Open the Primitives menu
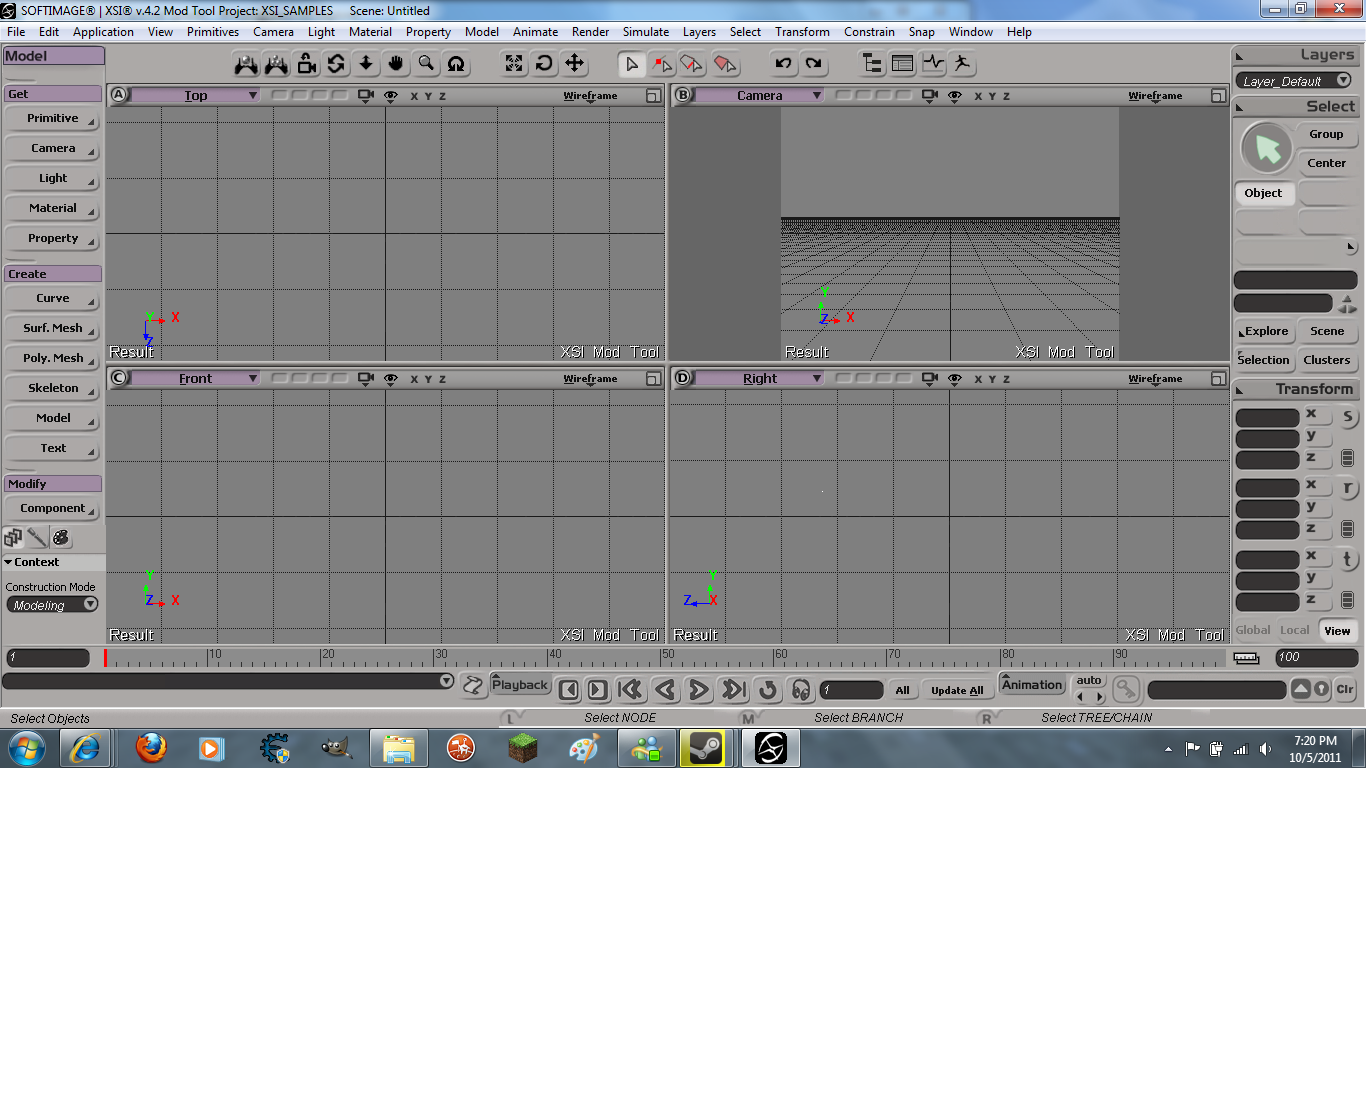This screenshot has width=1366, height=1118. (212, 31)
